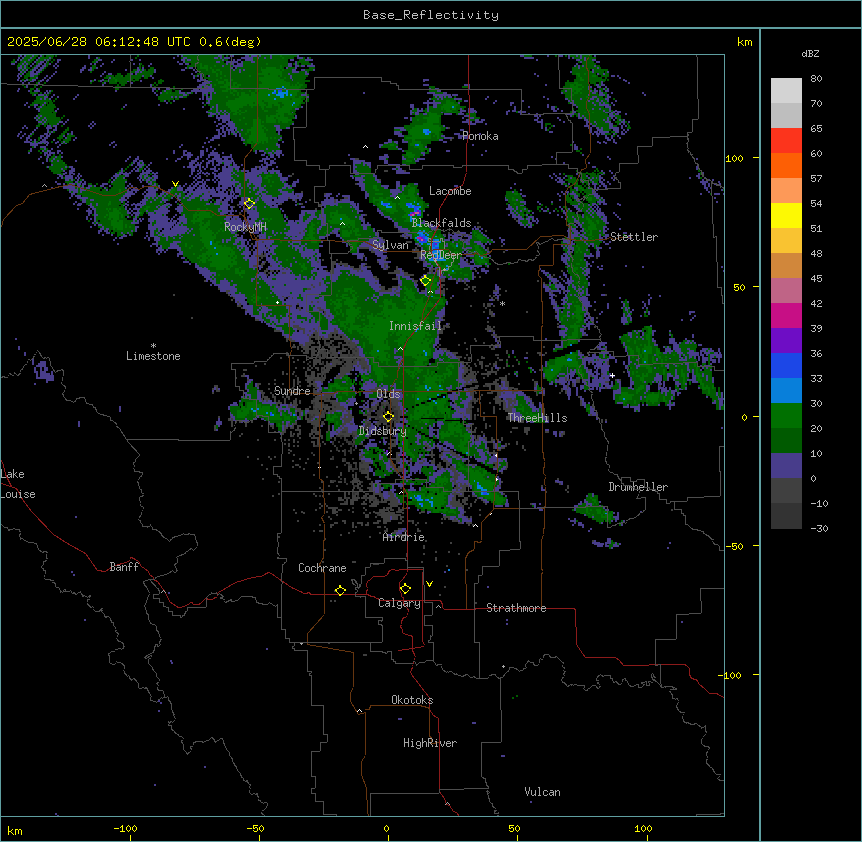862x842 pixels.
Task: Click the Calgary city label
Action: click(399, 603)
